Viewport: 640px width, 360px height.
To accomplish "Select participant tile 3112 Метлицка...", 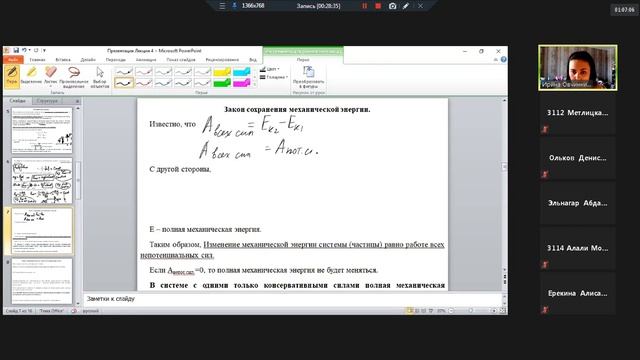I will pyautogui.click(x=578, y=113).
